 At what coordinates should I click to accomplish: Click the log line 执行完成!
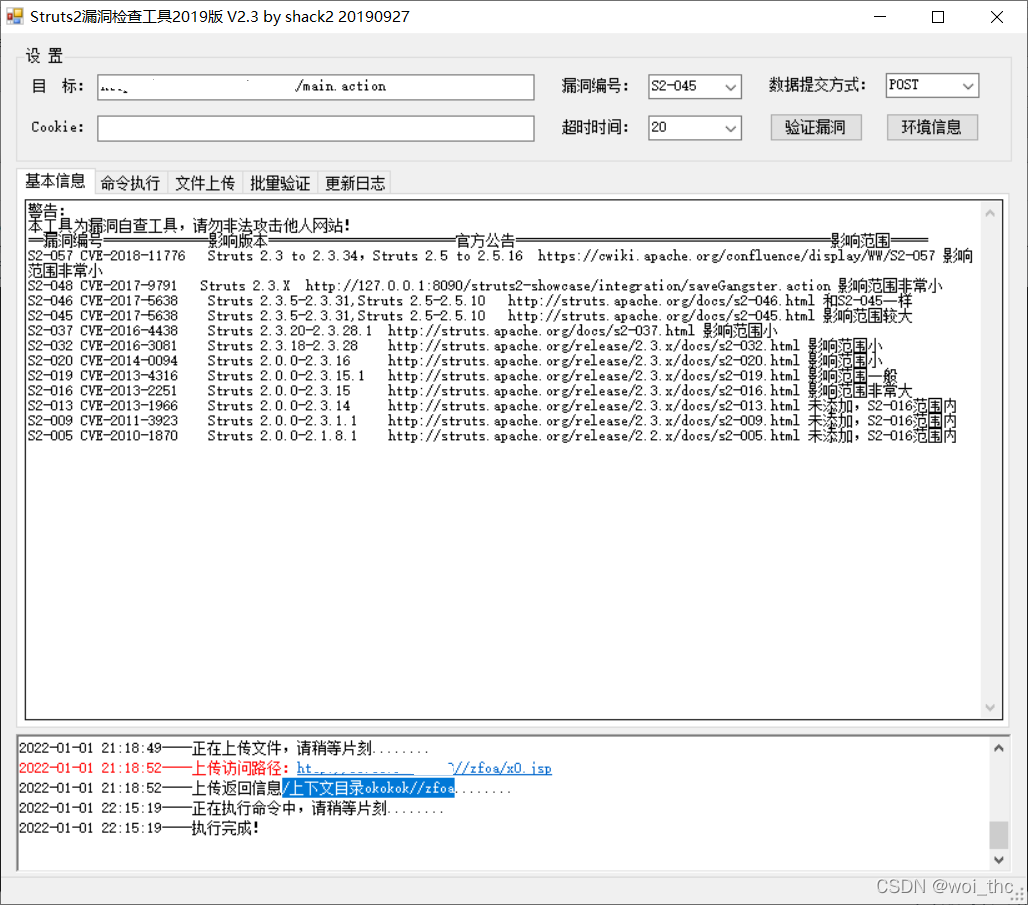coord(139,828)
